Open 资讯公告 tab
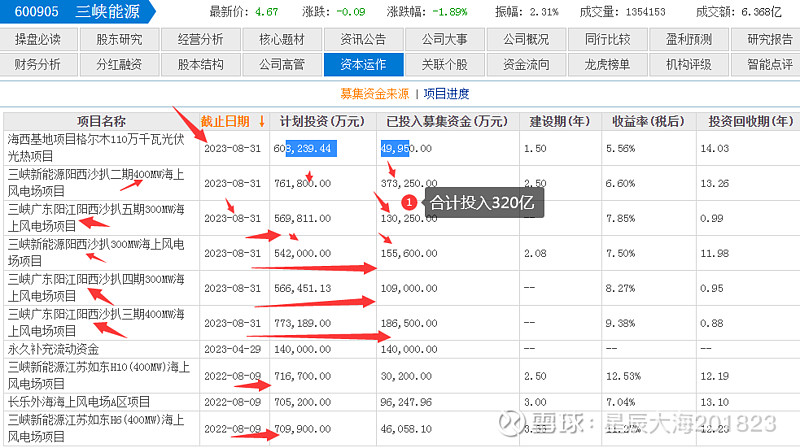Image resolution: width=800 pixels, height=448 pixels. point(363,40)
